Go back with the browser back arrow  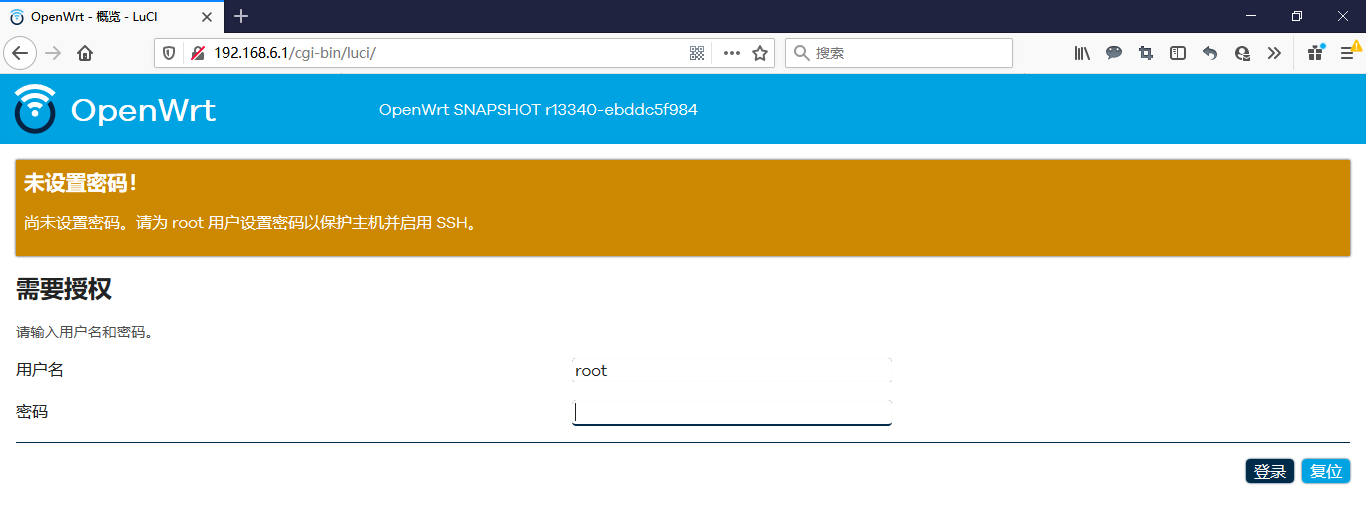coord(21,53)
